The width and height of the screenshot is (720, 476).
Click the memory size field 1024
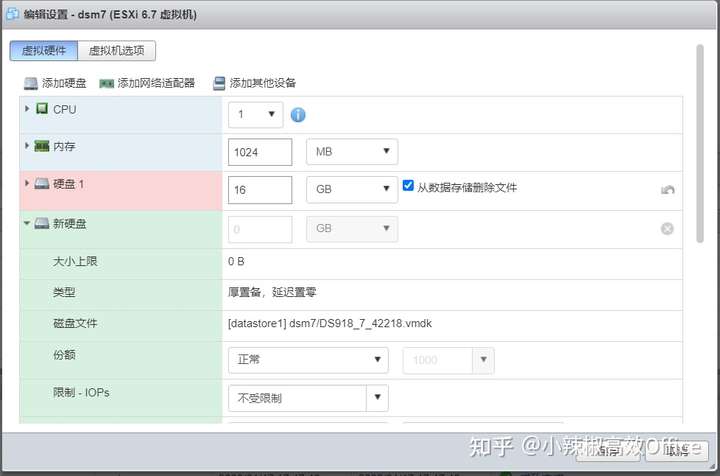coord(260,152)
